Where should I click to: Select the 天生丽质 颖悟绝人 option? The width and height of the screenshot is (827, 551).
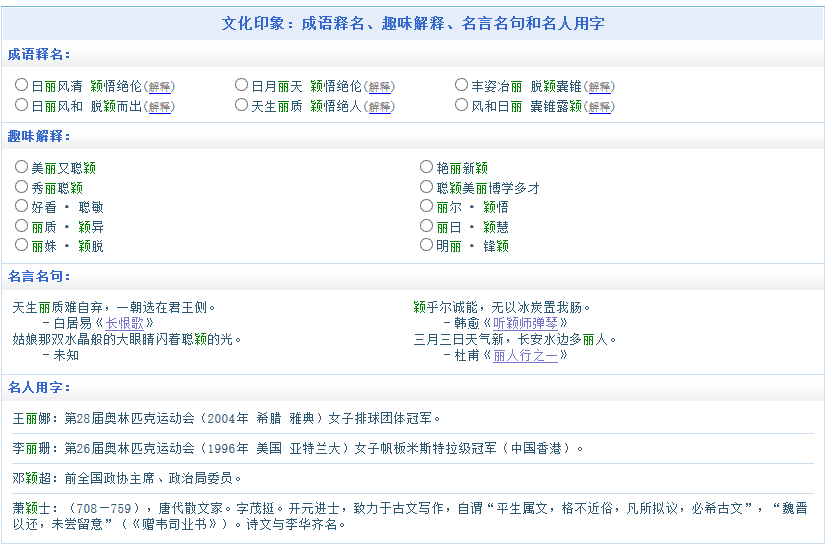pos(242,105)
